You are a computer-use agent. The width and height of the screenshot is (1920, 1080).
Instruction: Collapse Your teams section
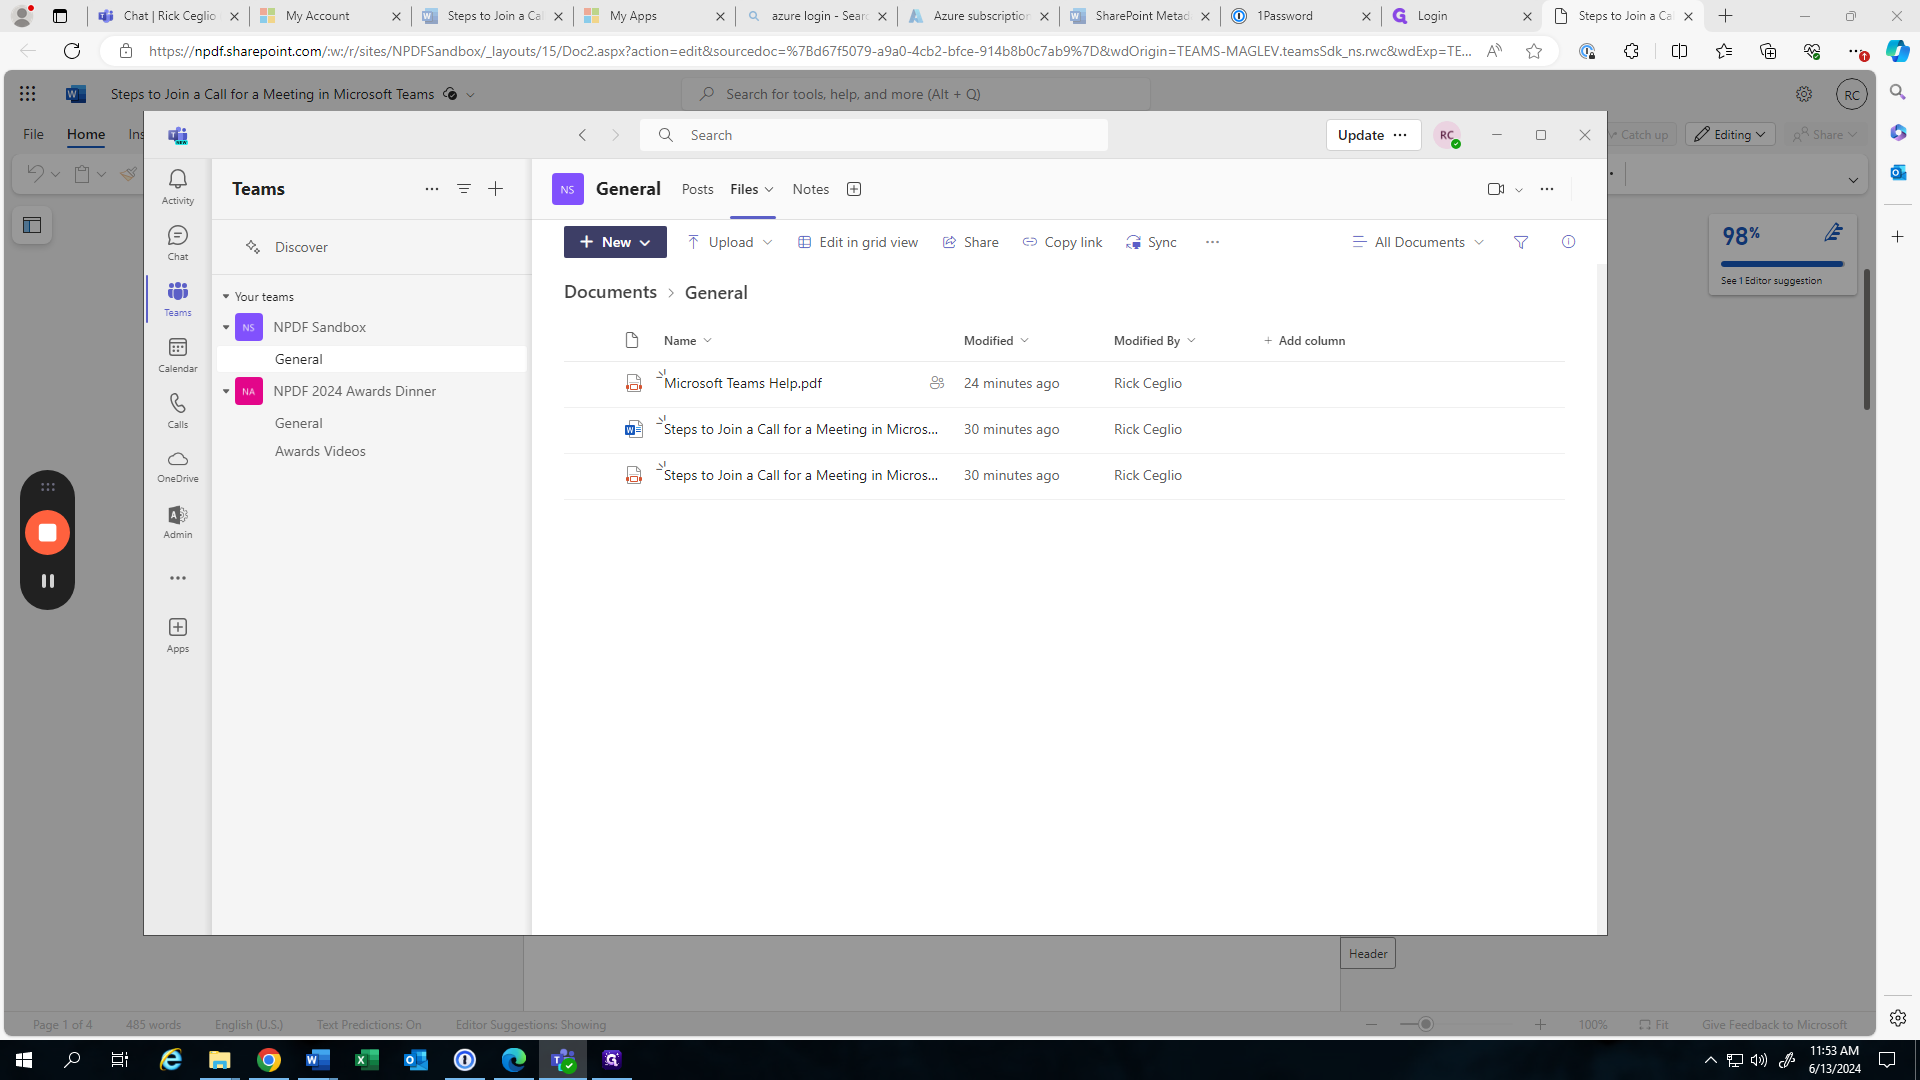click(226, 297)
